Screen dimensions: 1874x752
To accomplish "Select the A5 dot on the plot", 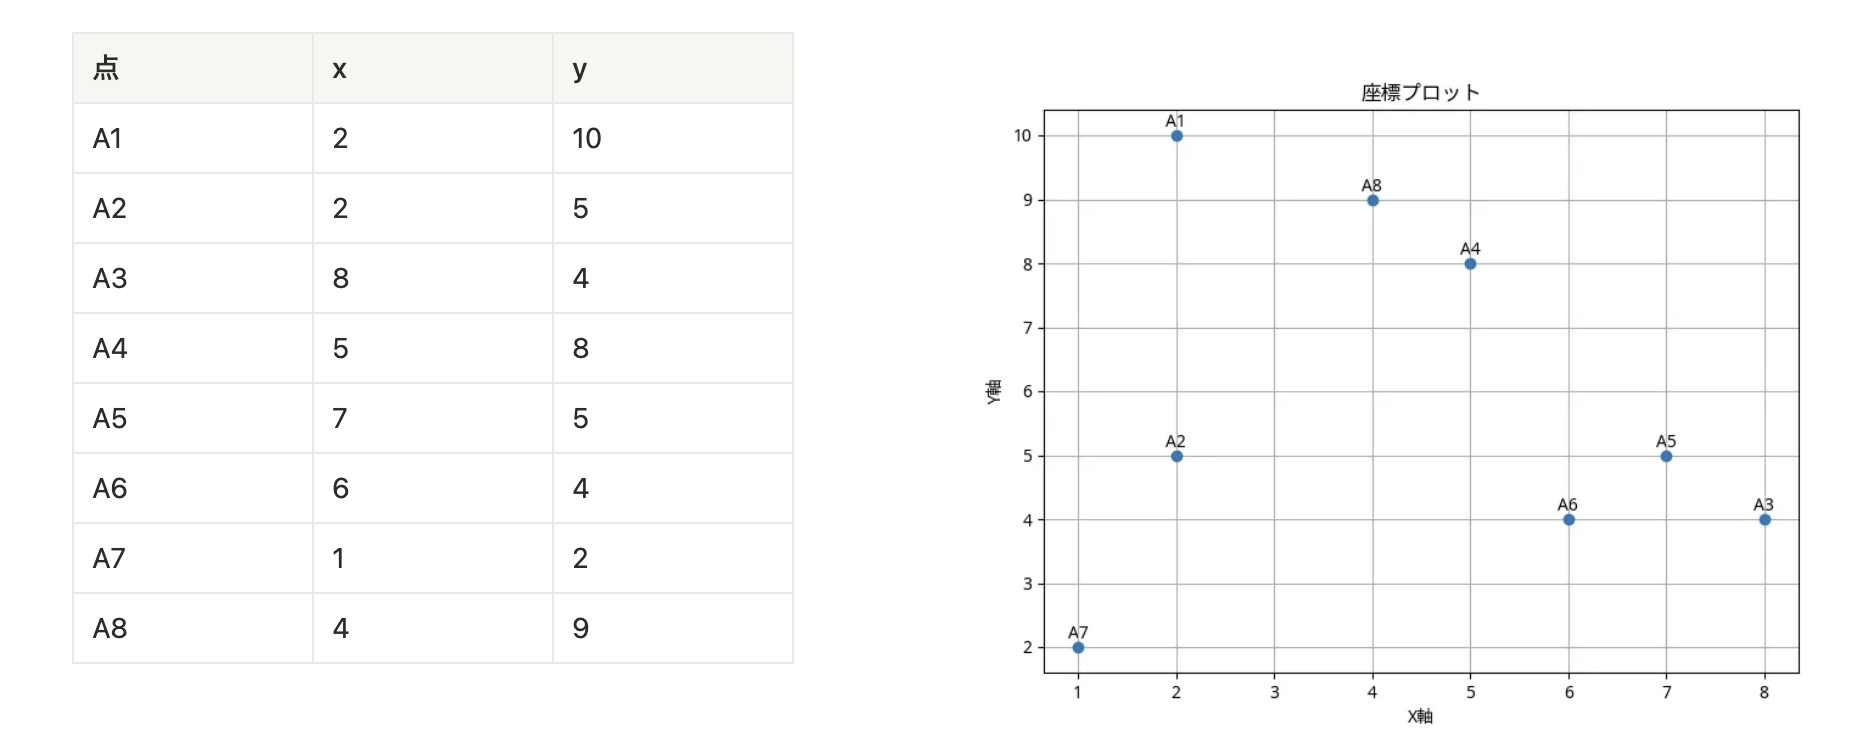I will click(1666, 456).
